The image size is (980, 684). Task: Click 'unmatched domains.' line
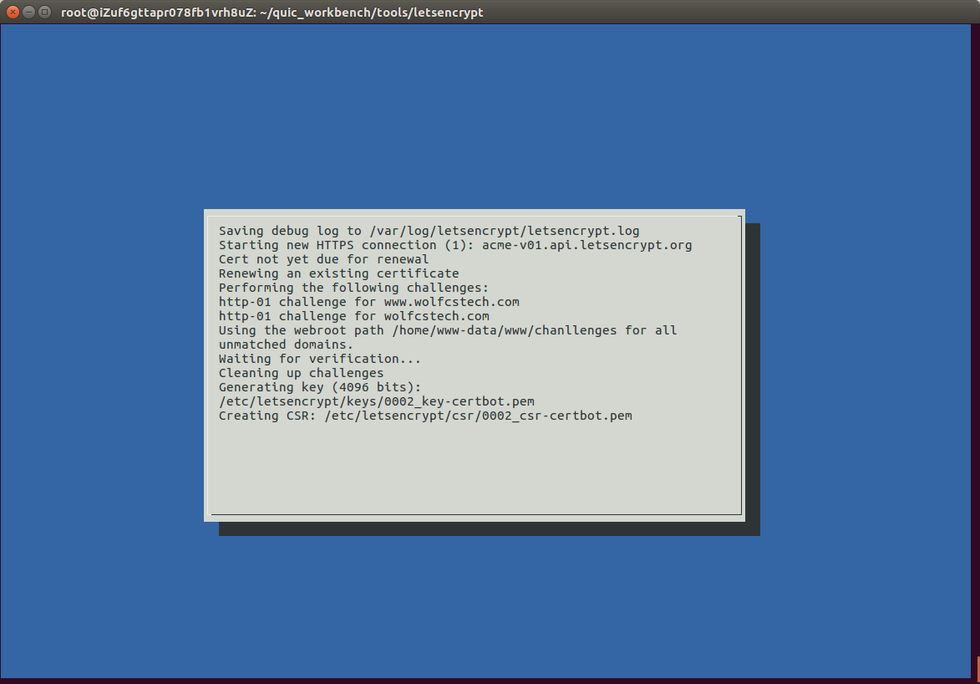(x=286, y=345)
